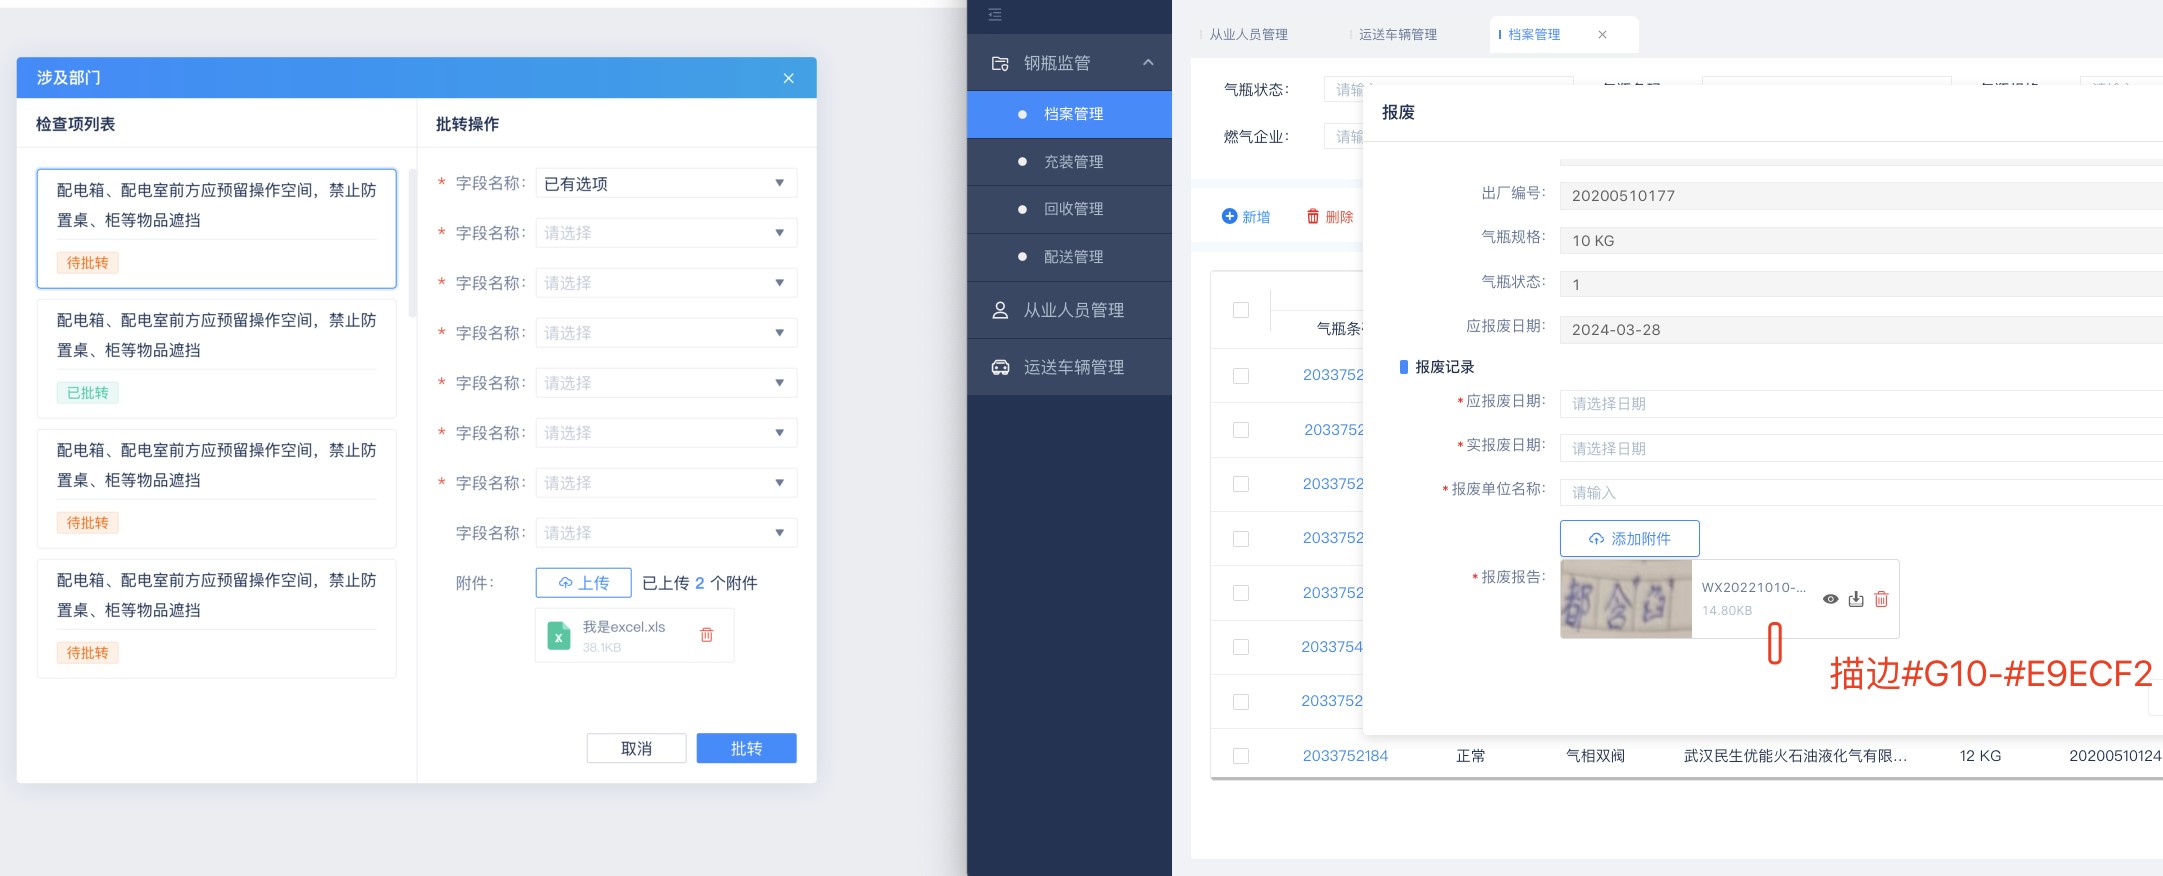Toggle the sidebar collapse hamburger icon
The height and width of the screenshot is (876, 2163).
pos(995,14)
